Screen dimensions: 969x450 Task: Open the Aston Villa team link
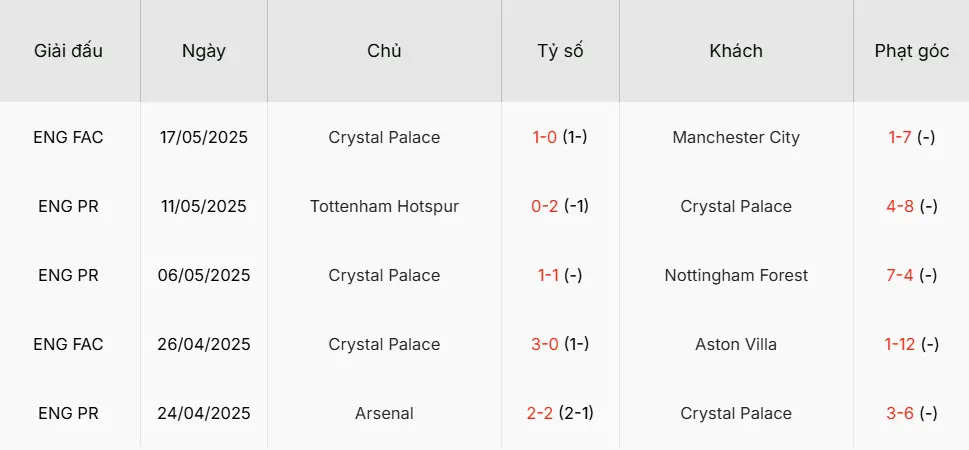[x=736, y=345]
